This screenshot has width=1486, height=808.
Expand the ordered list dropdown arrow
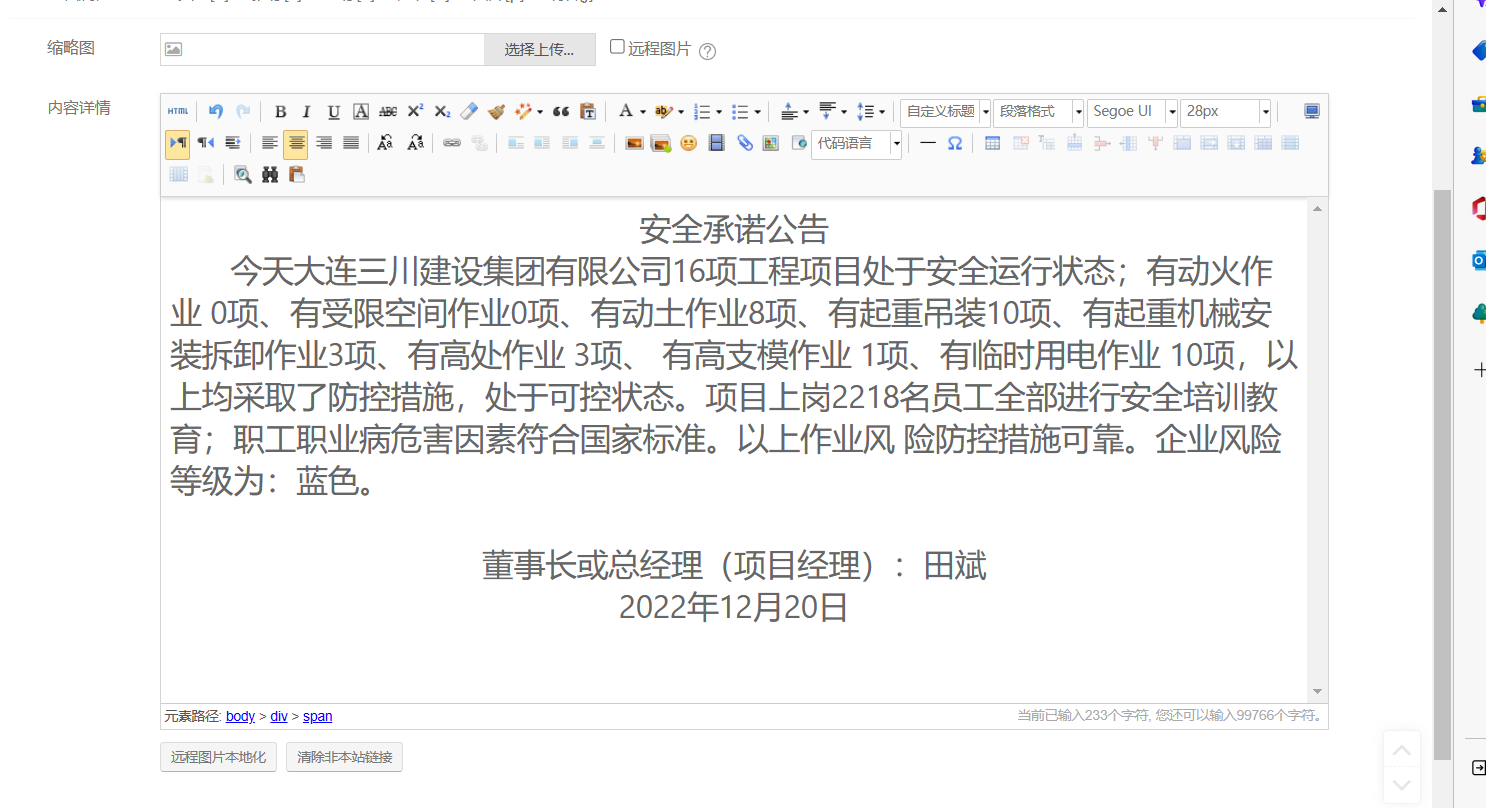(719, 112)
